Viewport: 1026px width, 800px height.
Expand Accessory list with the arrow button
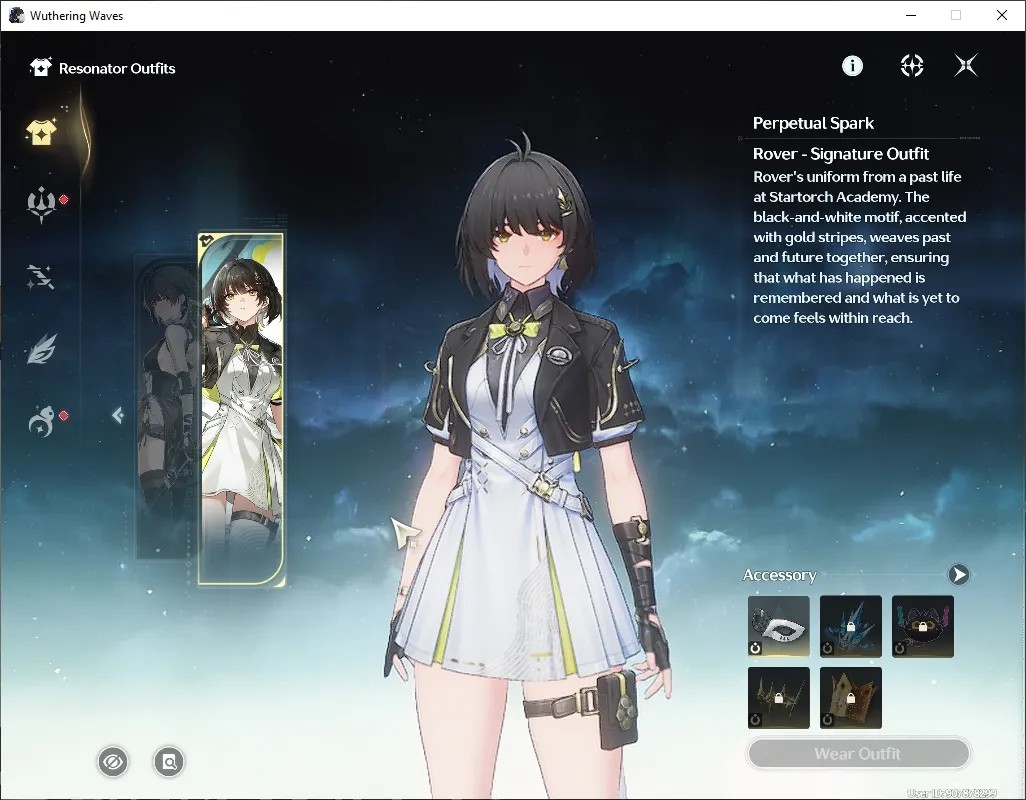959,574
